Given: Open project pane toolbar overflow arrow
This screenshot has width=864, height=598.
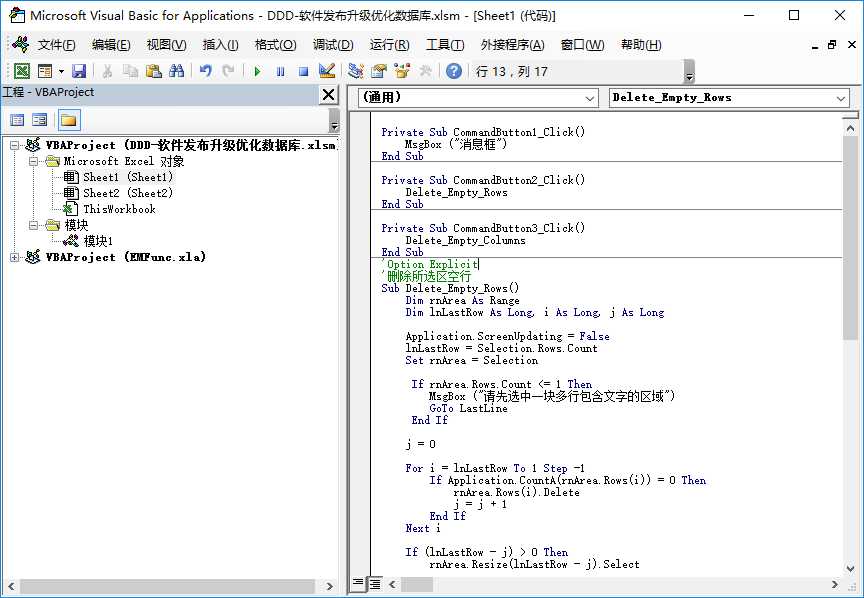Looking at the screenshot, I should 334,120.
